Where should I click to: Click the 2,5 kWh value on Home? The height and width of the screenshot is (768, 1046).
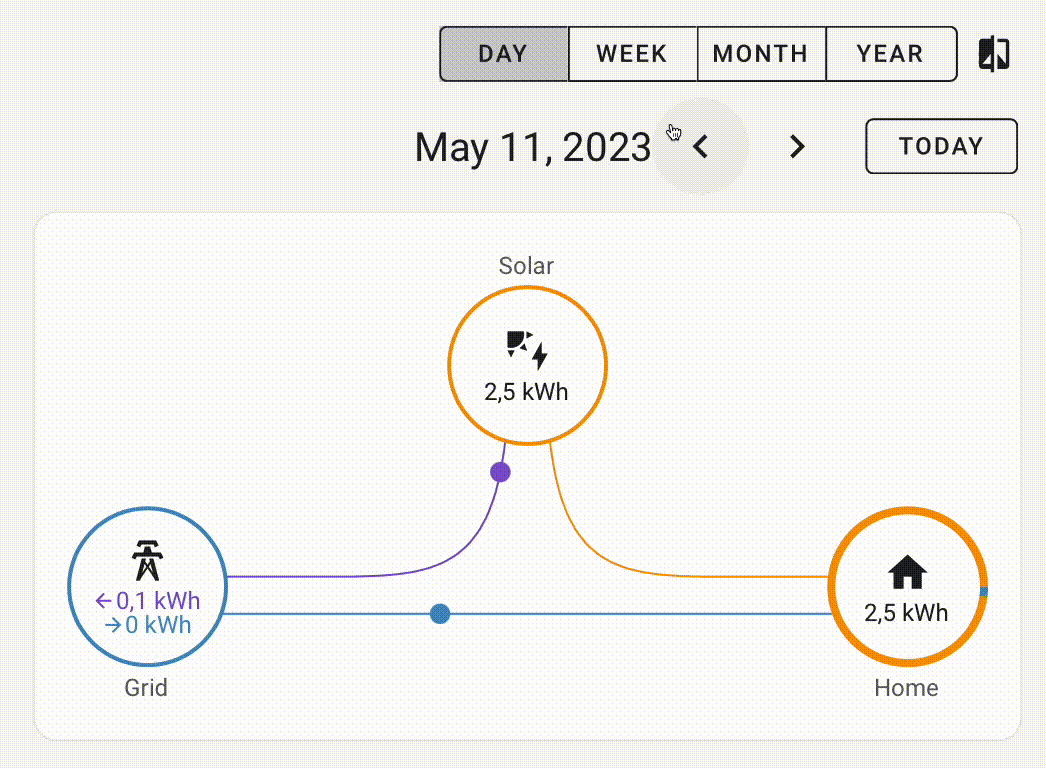[906, 612]
